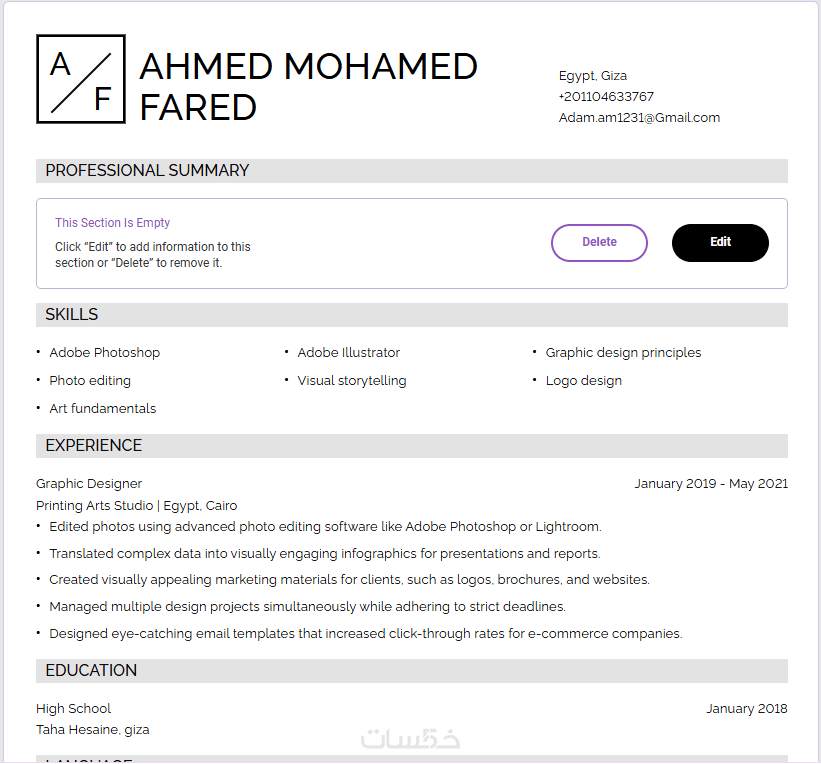This screenshot has width=821, height=764.
Task: Click the AF monogram logo icon
Action: (81, 79)
